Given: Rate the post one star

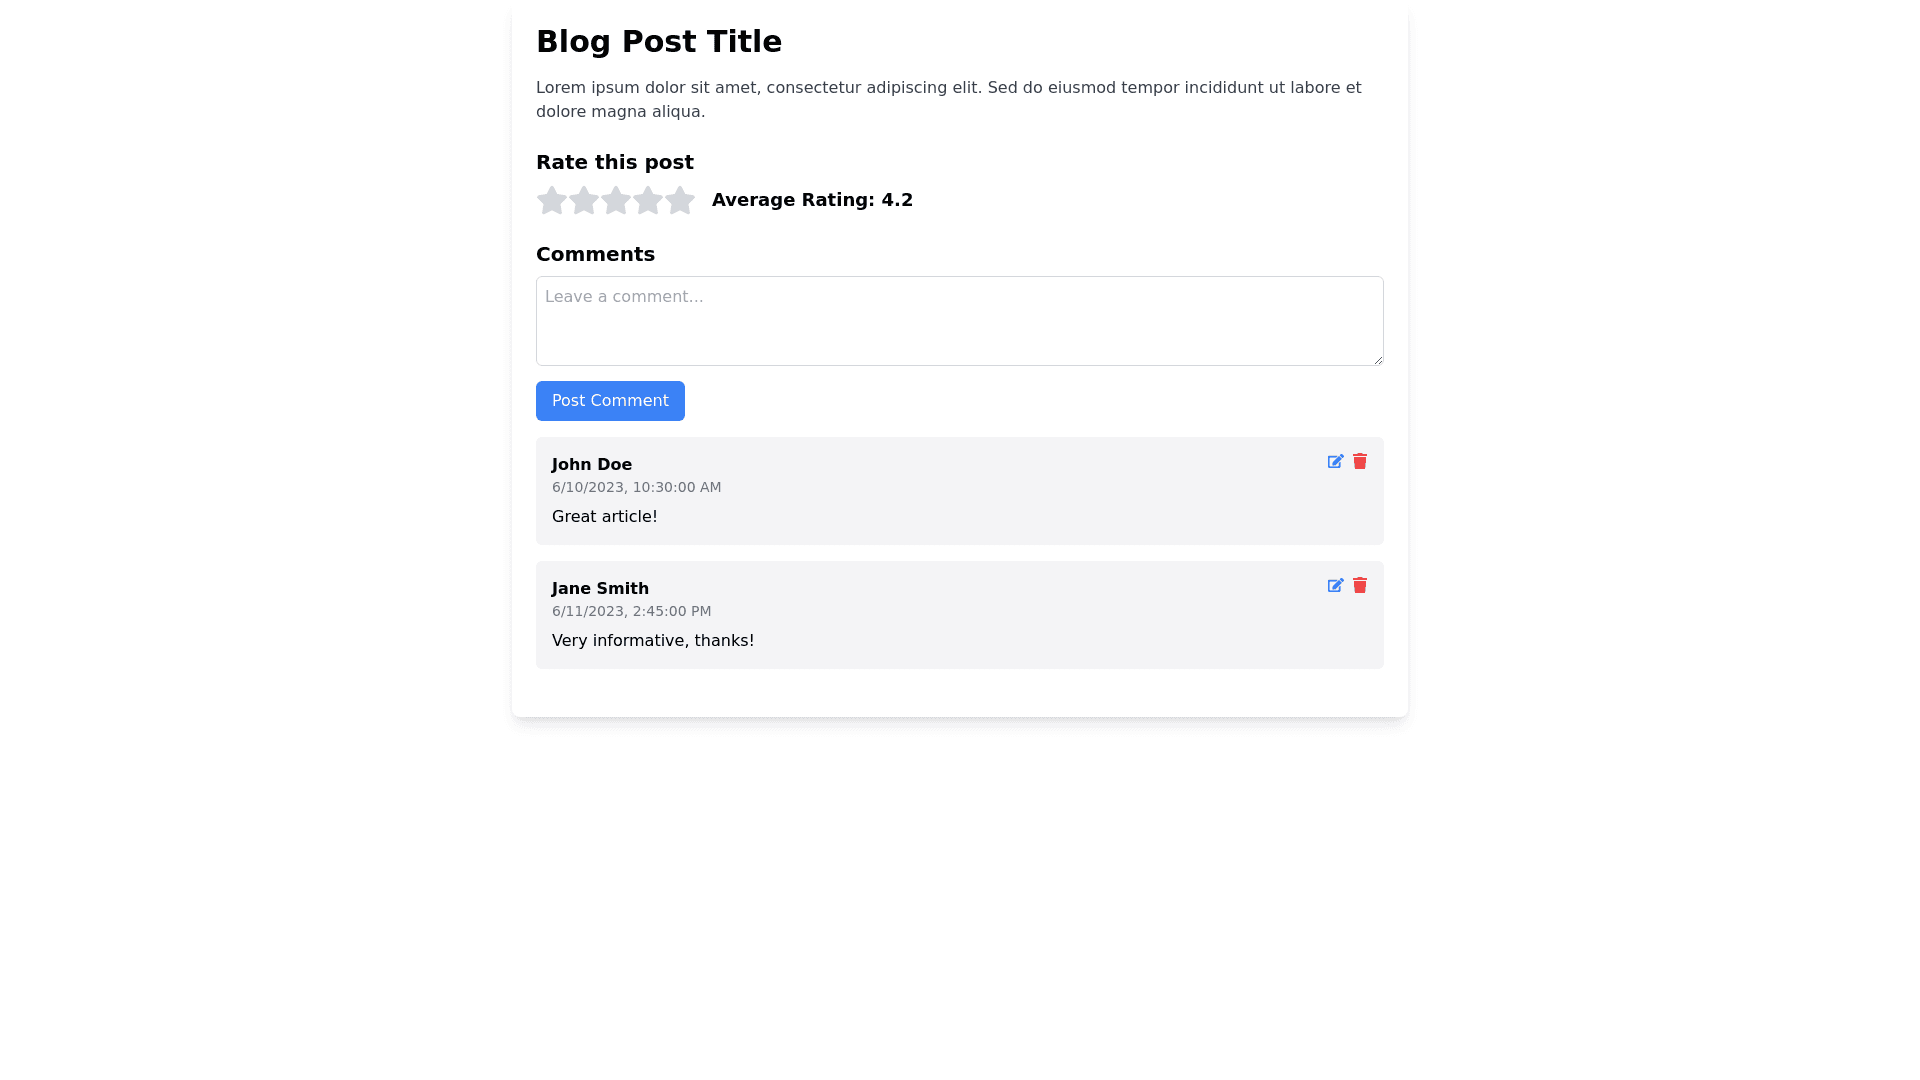Looking at the screenshot, I should tap(552, 201).
